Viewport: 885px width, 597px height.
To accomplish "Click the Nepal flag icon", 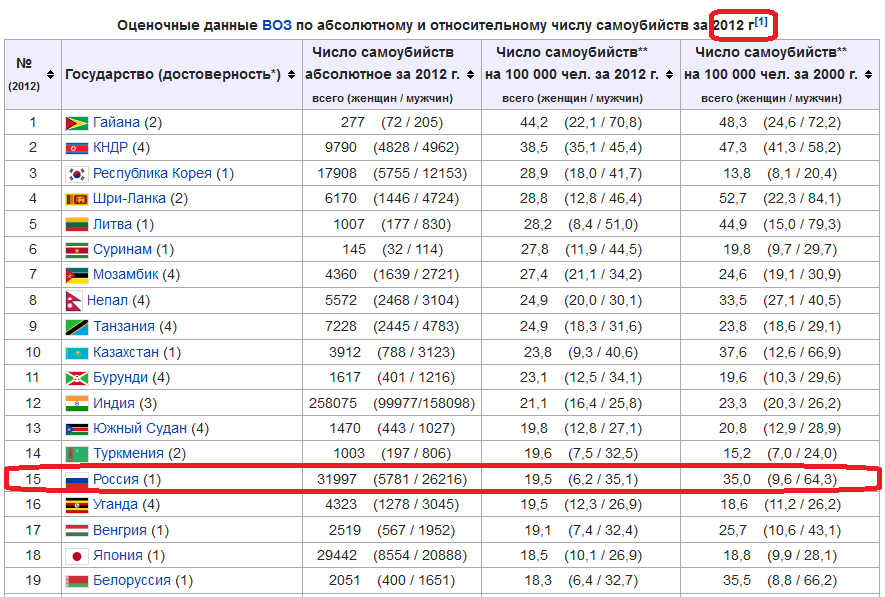I will [x=73, y=301].
